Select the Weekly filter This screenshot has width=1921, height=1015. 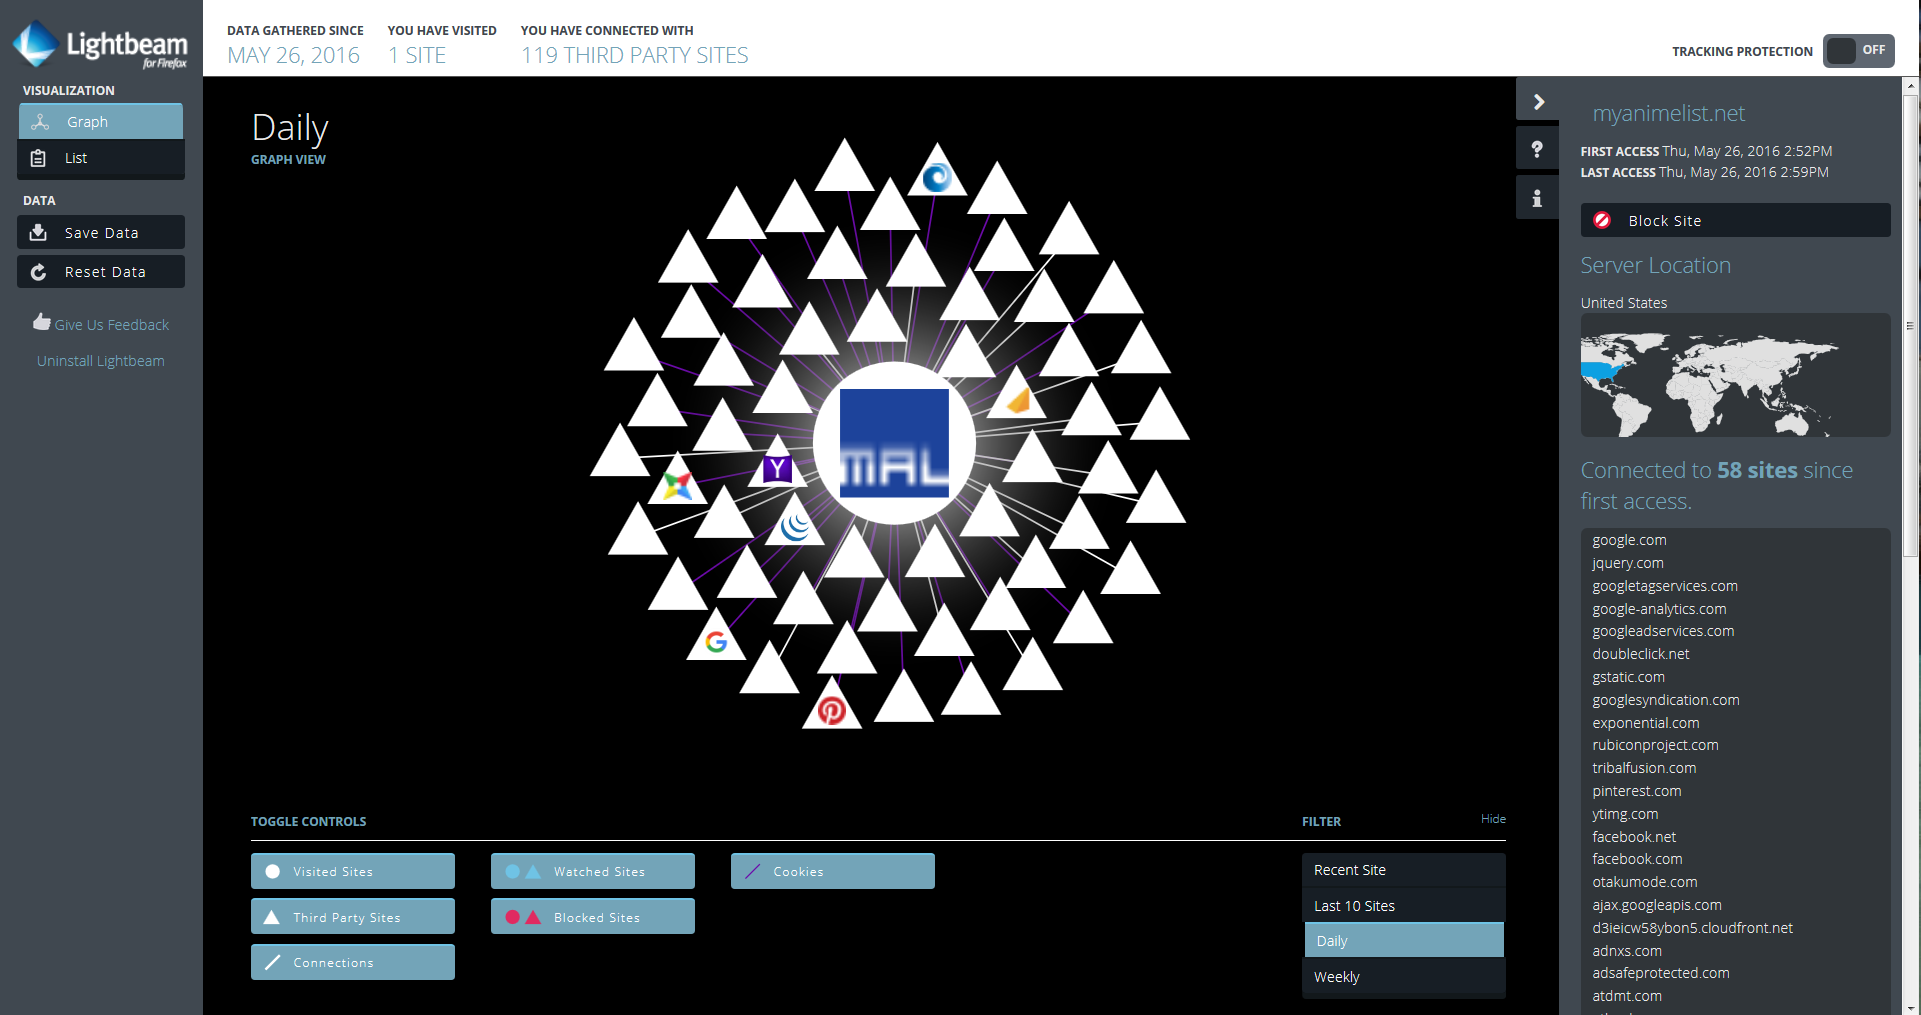pos(1404,977)
